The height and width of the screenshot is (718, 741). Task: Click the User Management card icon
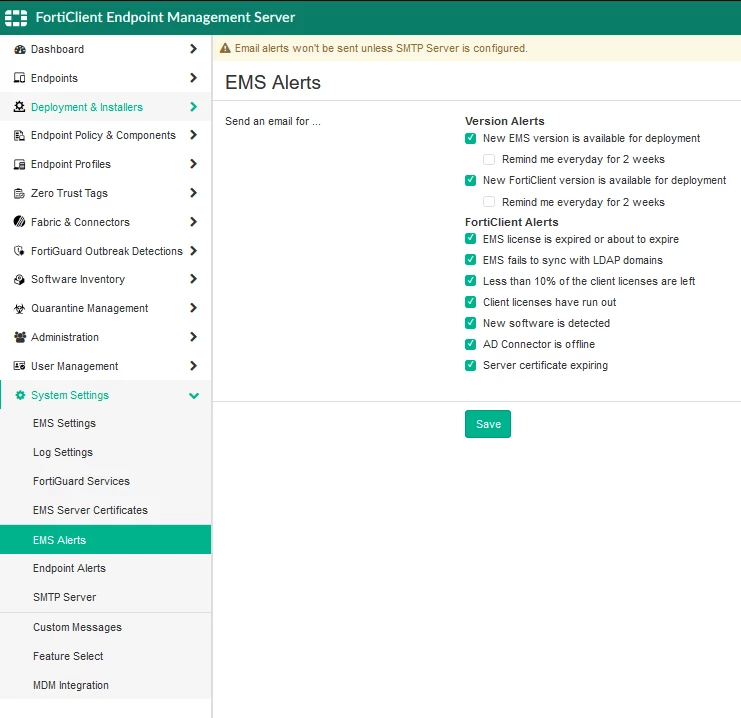point(19,366)
